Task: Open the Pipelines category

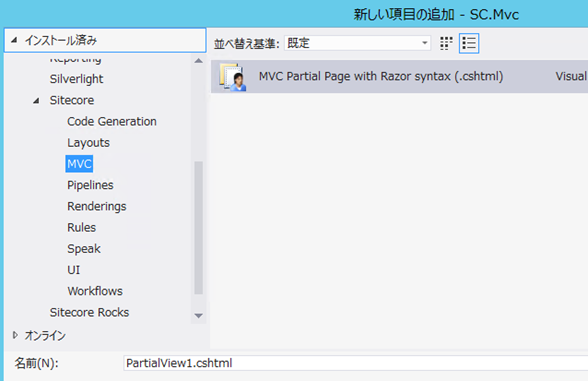Action: click(90, 185)
